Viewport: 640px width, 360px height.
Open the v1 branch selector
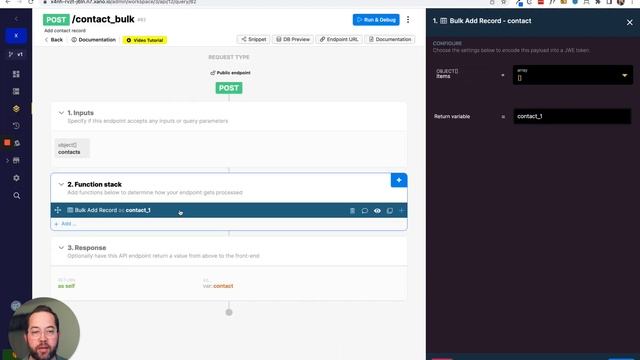(16, 54)
